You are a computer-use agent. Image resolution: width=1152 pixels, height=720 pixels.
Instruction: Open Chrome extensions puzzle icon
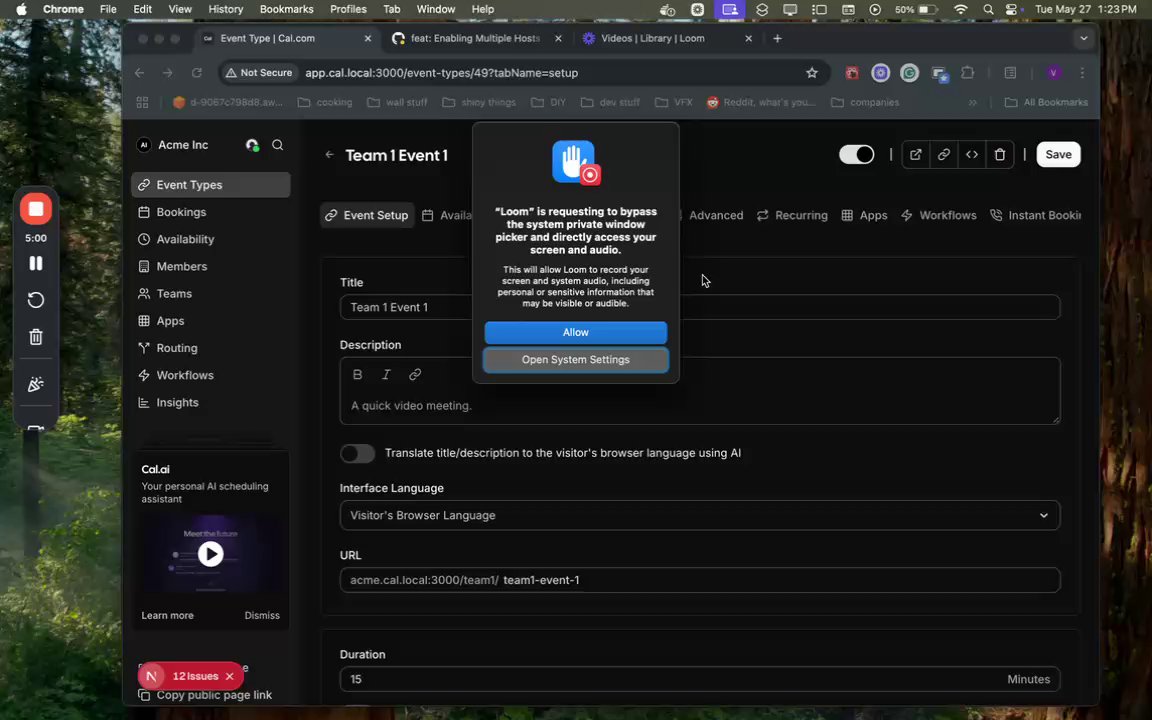(x=968, y=73)
